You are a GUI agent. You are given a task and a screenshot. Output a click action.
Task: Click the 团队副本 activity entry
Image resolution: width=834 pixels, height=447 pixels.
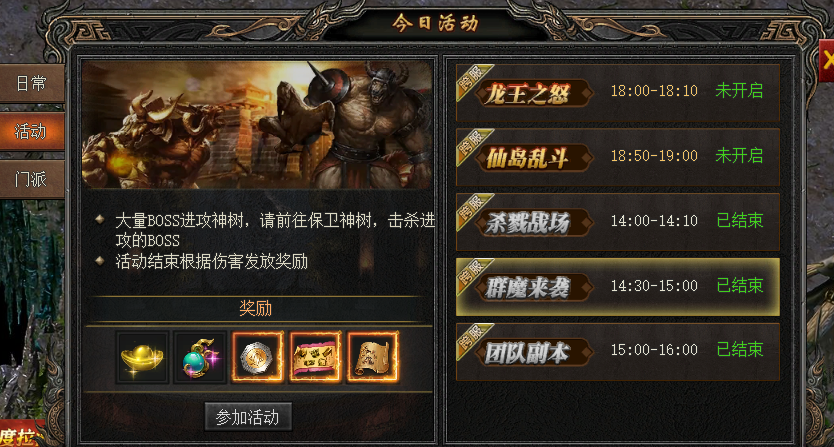pos(618,352)
